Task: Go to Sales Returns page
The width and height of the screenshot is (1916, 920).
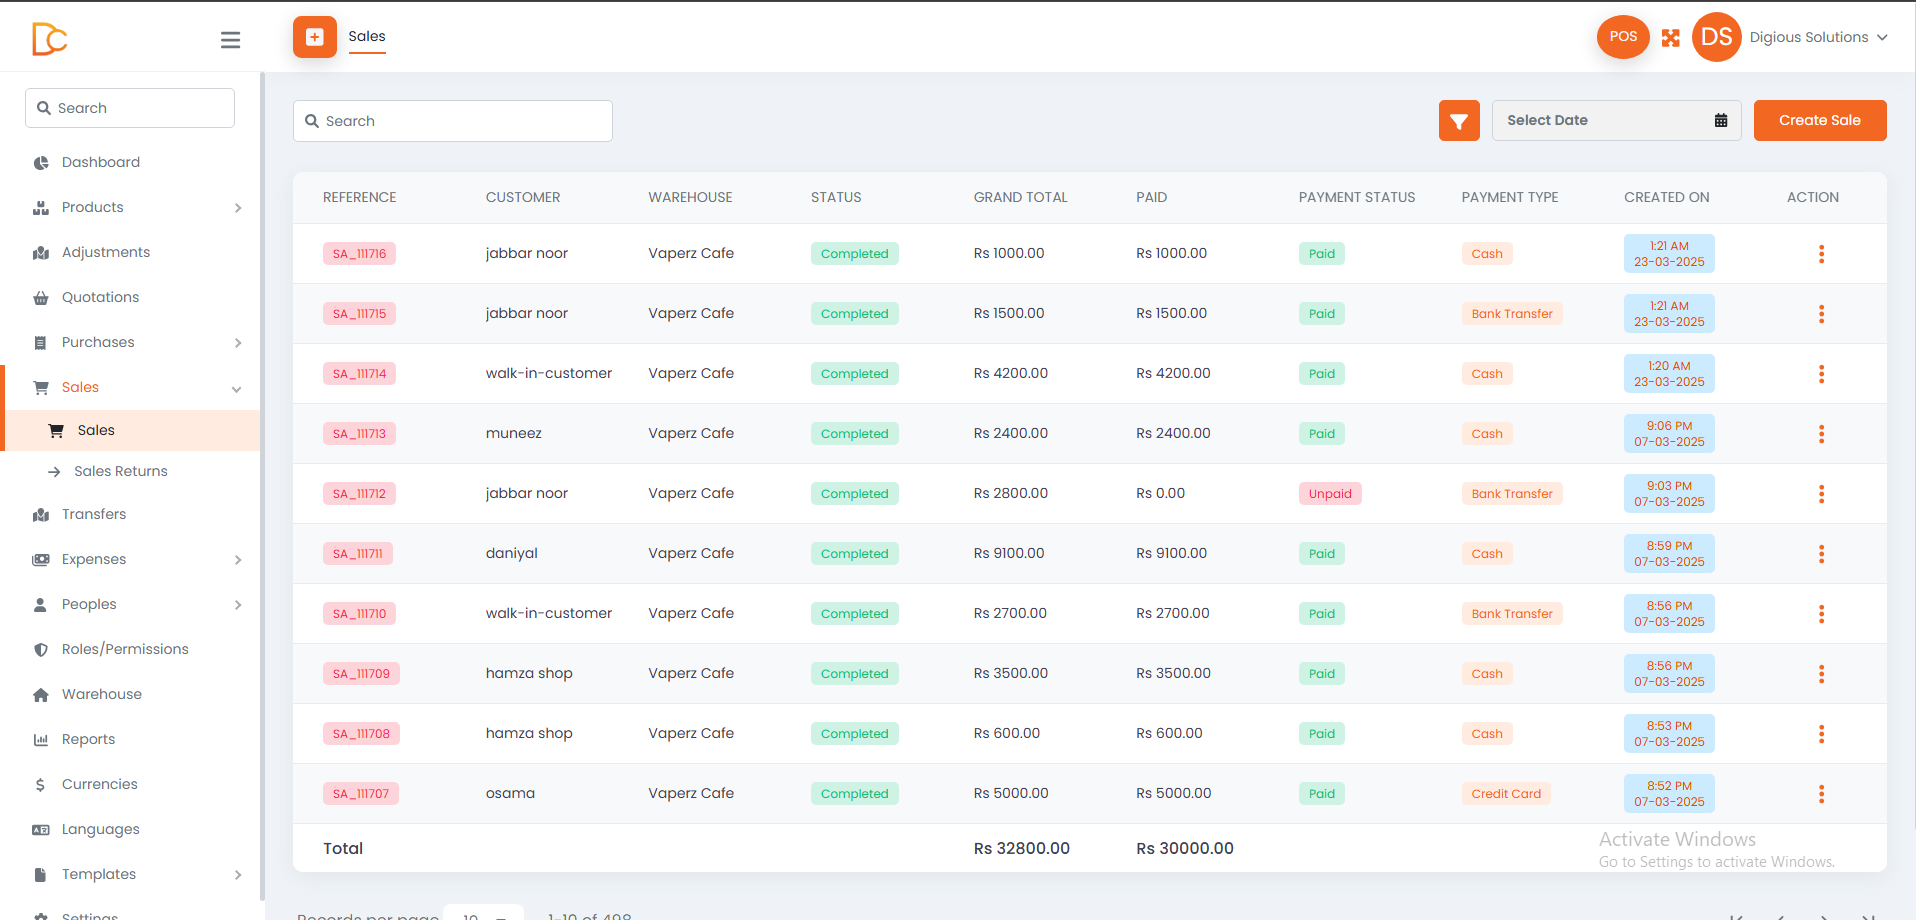Action: [x=120, y=471]
